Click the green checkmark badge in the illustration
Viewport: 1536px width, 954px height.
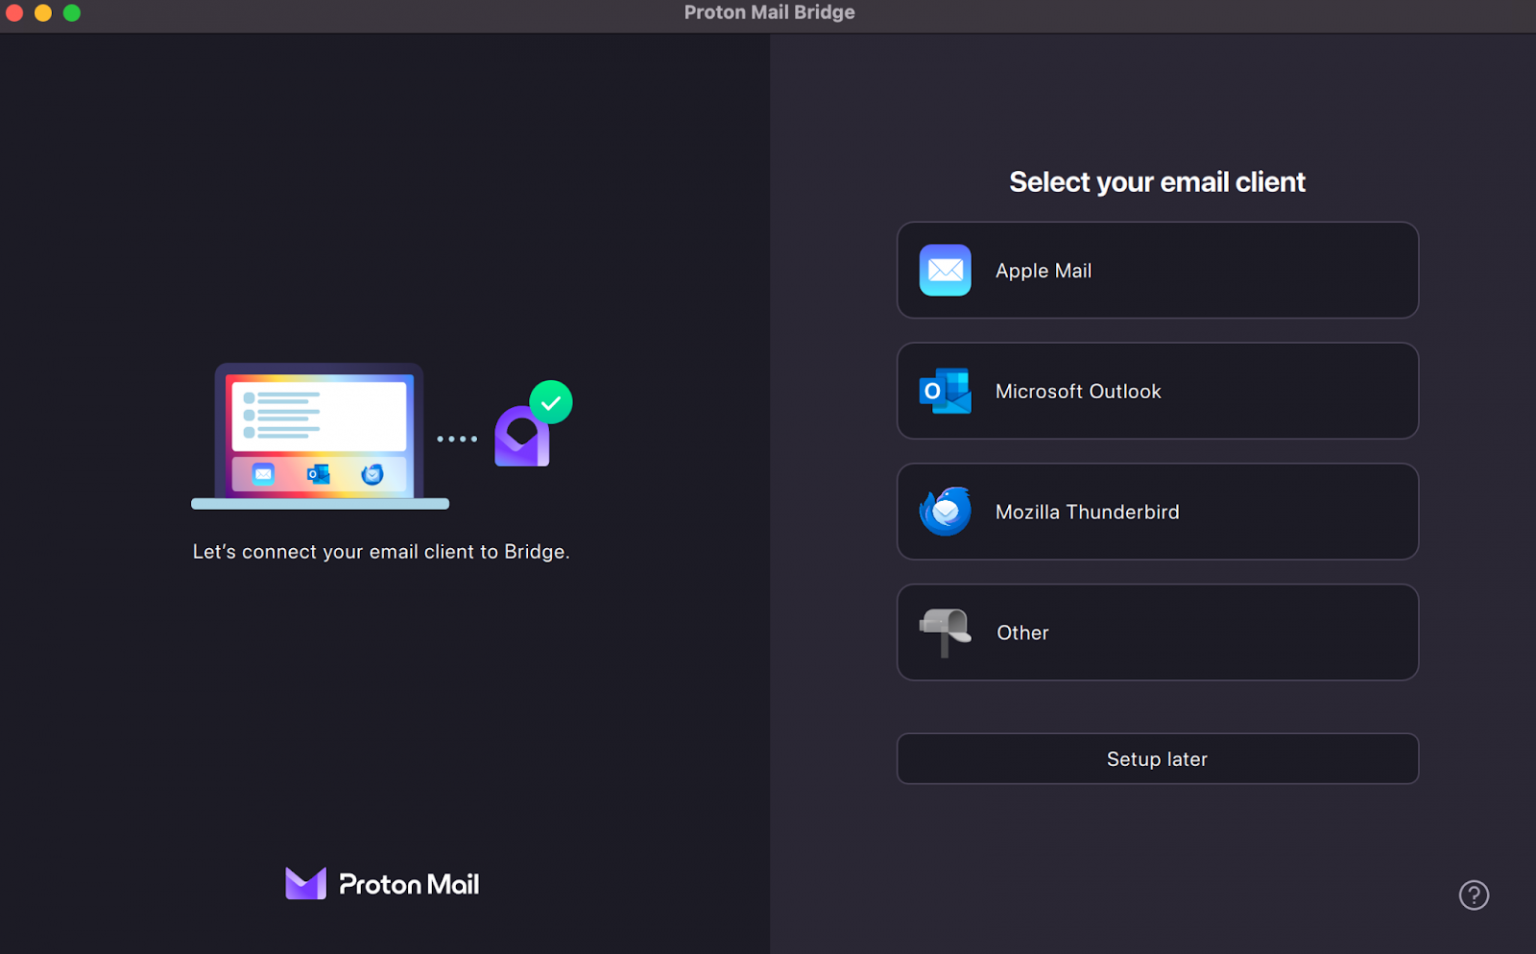point(549,401)
